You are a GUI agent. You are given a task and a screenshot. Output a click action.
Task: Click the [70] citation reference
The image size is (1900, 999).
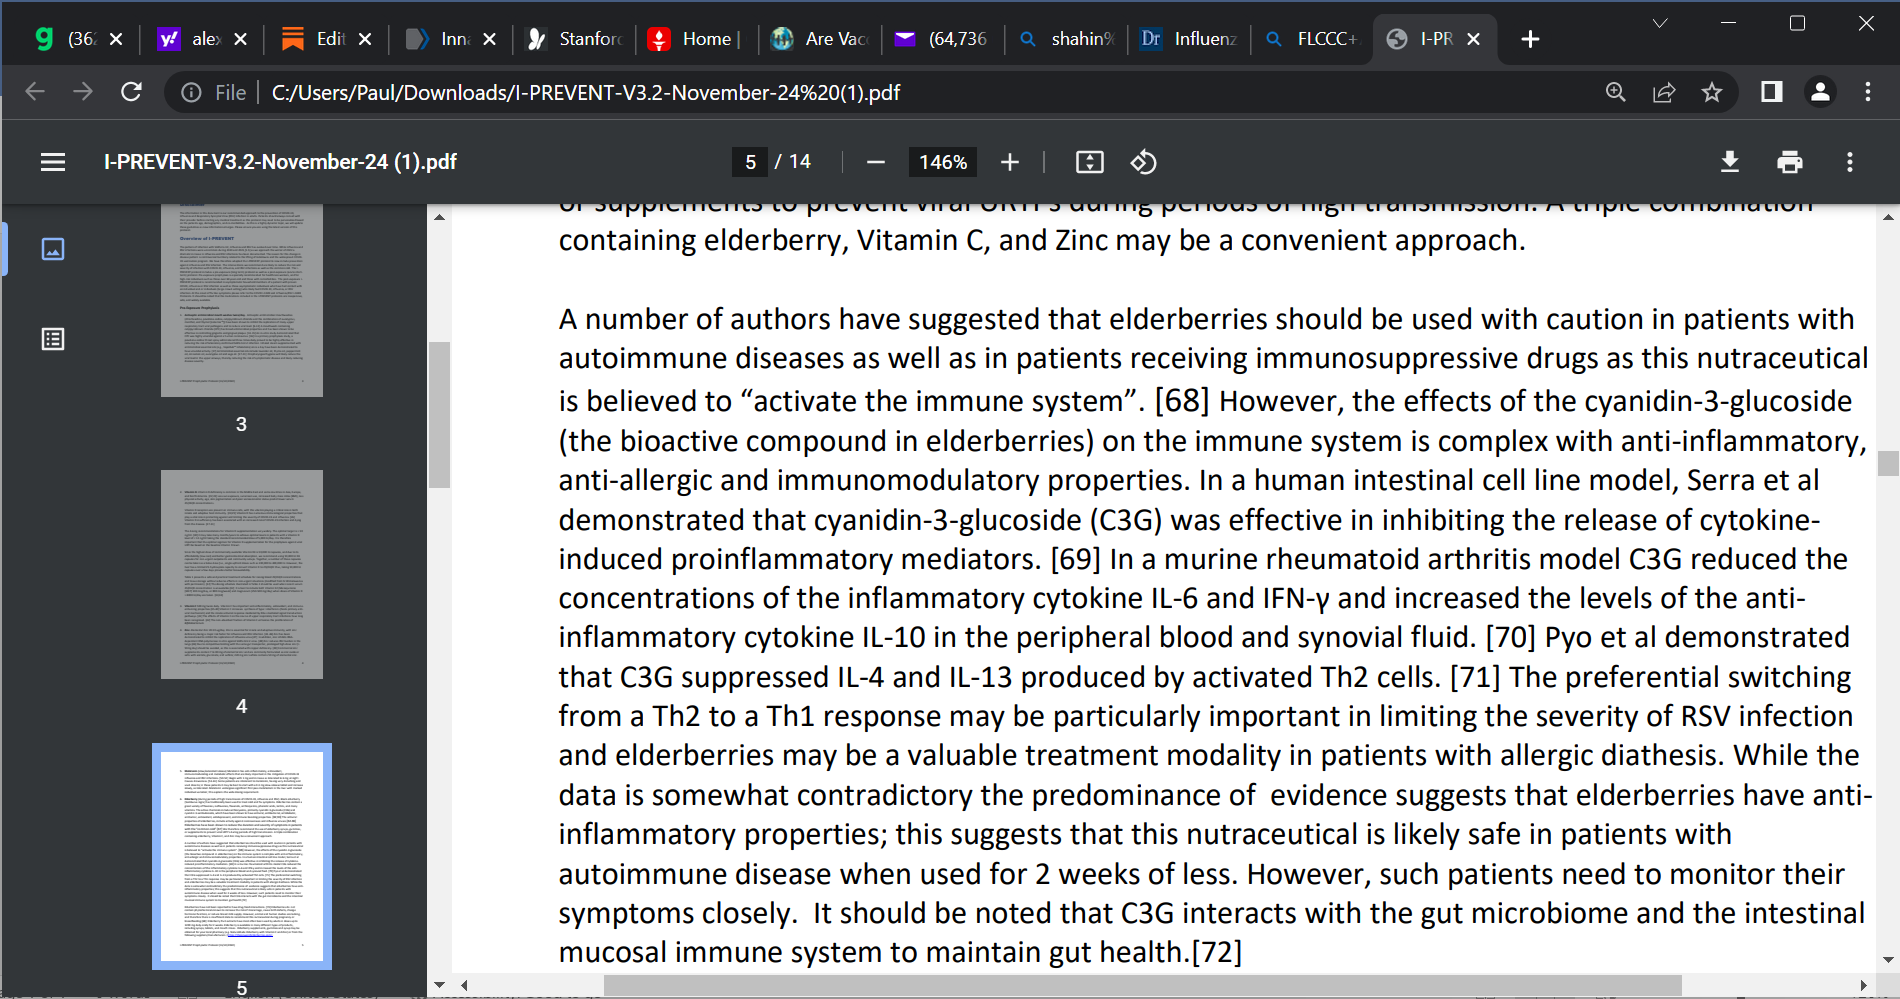pyautogui.click(x=1510, y=637)
